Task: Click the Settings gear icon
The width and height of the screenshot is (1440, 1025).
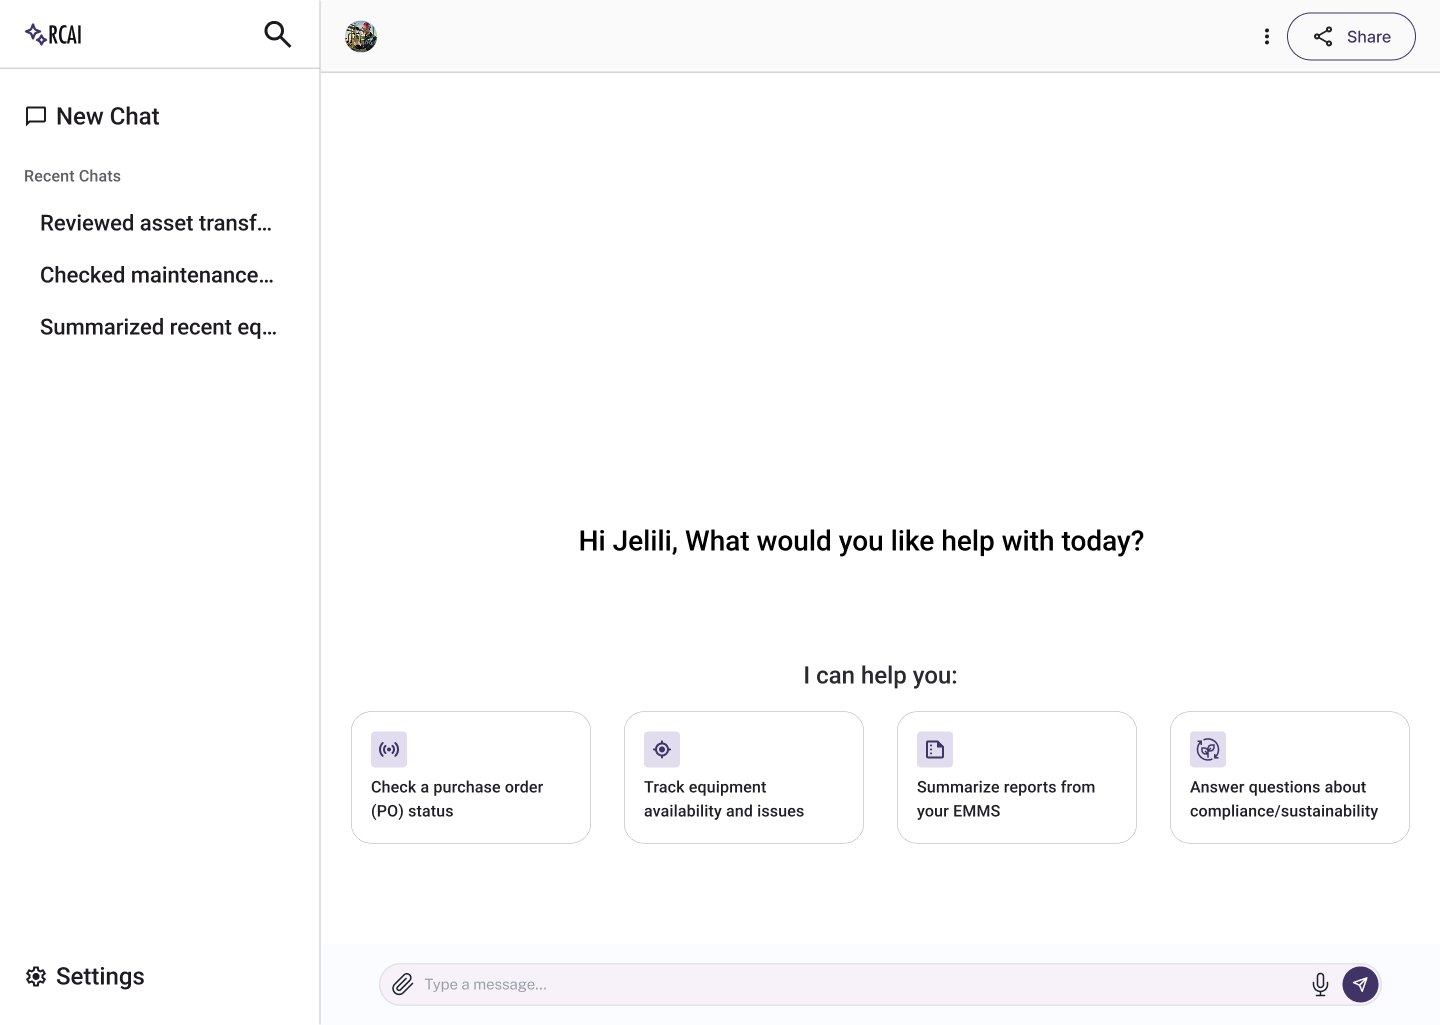Action: point(36,977)
